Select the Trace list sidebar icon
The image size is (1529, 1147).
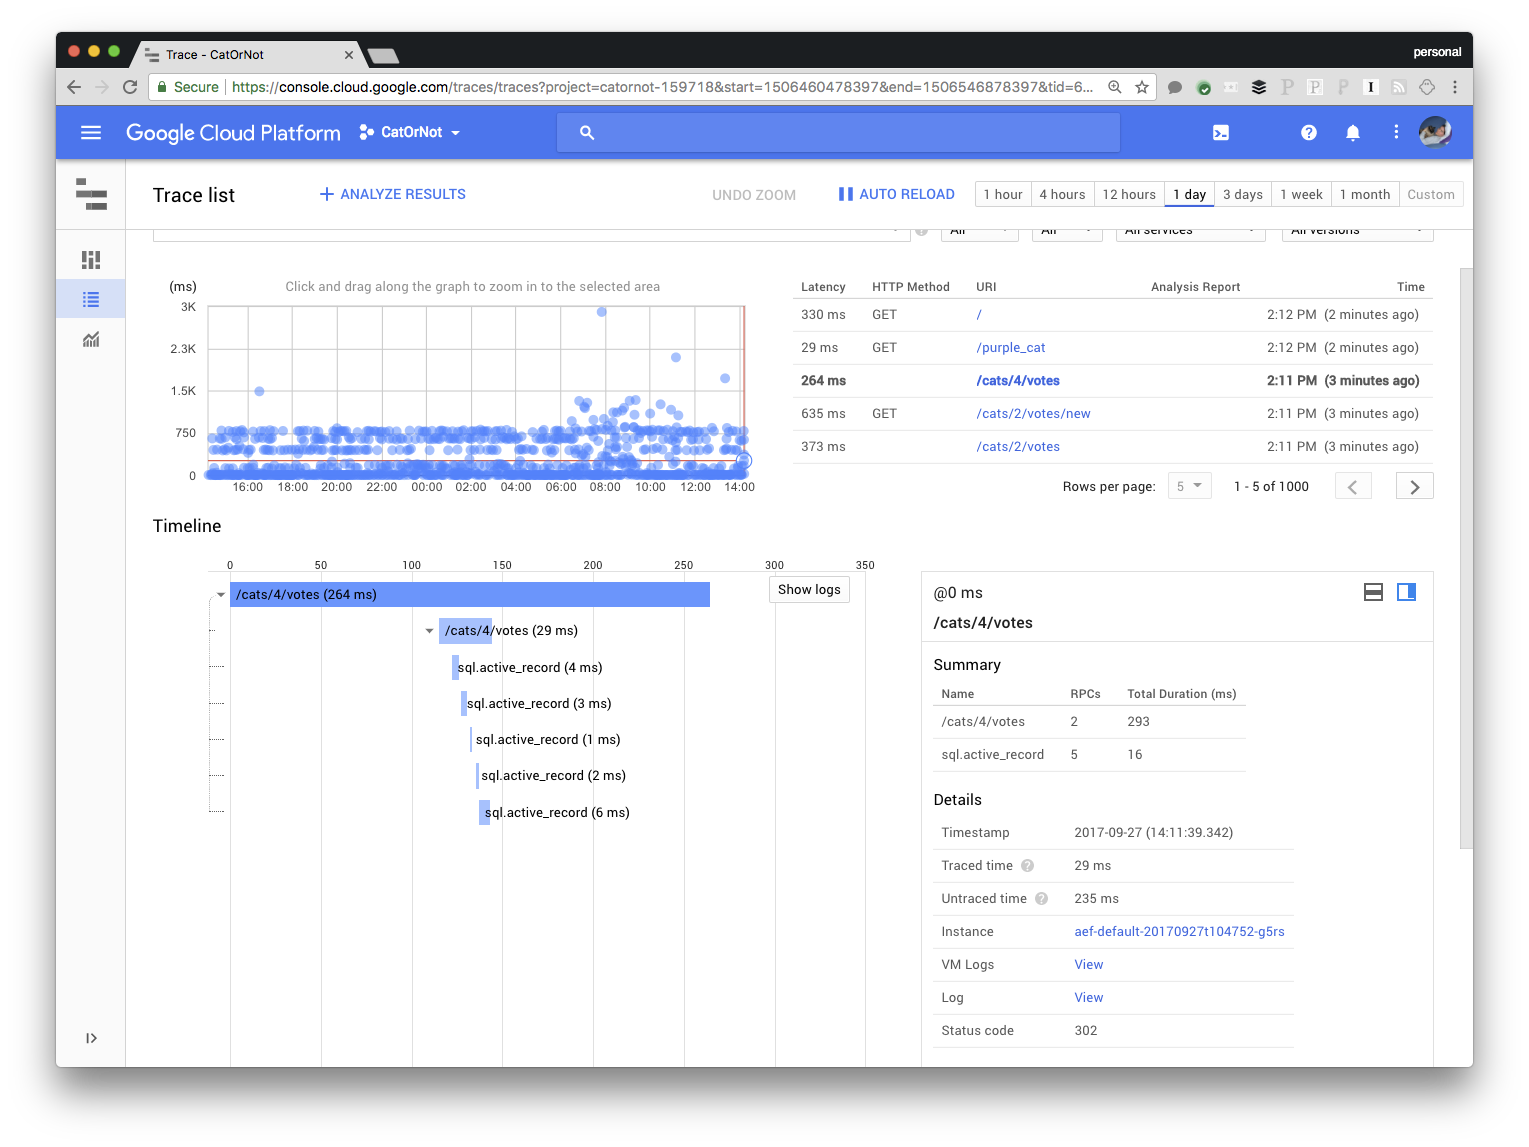pos(91,299)
